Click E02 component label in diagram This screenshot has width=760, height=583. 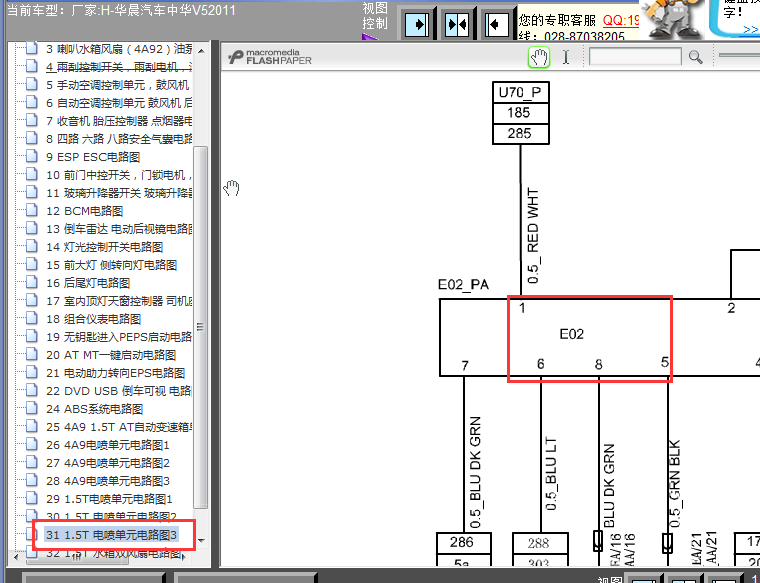click(571, 334)
